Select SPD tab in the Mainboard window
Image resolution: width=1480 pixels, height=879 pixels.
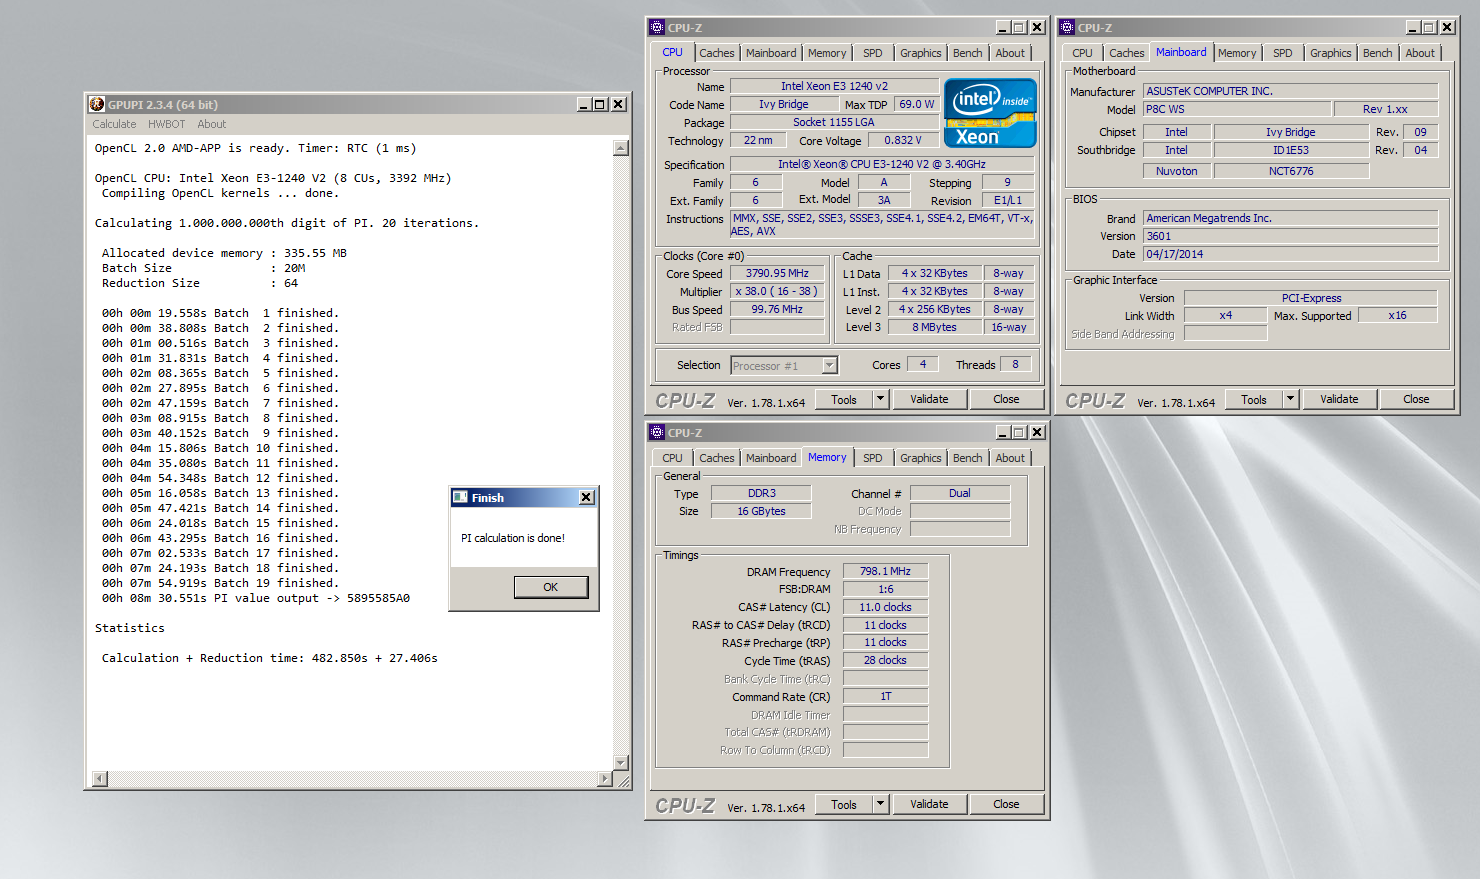(x=1283, y=53)
